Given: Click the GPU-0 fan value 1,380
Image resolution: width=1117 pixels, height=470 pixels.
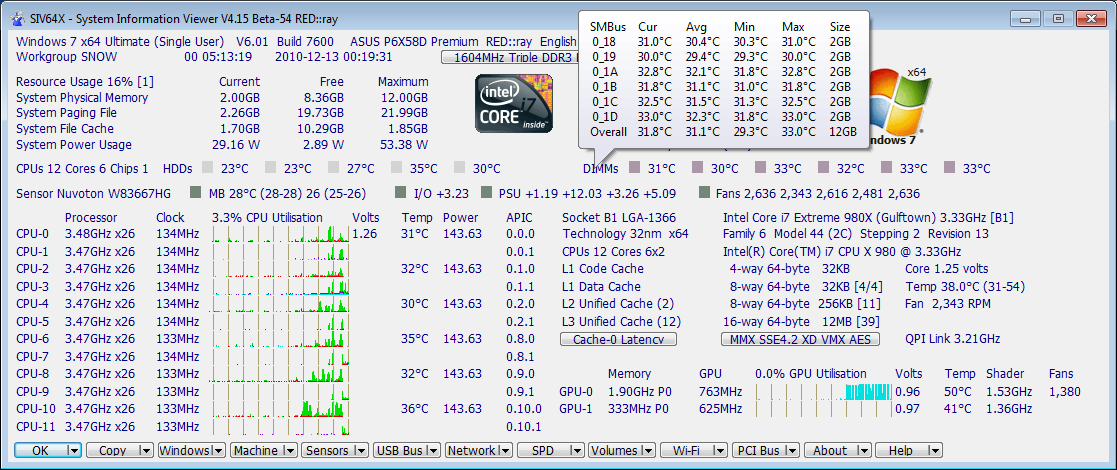Looking at the screenshot, I should [1064, 392].
